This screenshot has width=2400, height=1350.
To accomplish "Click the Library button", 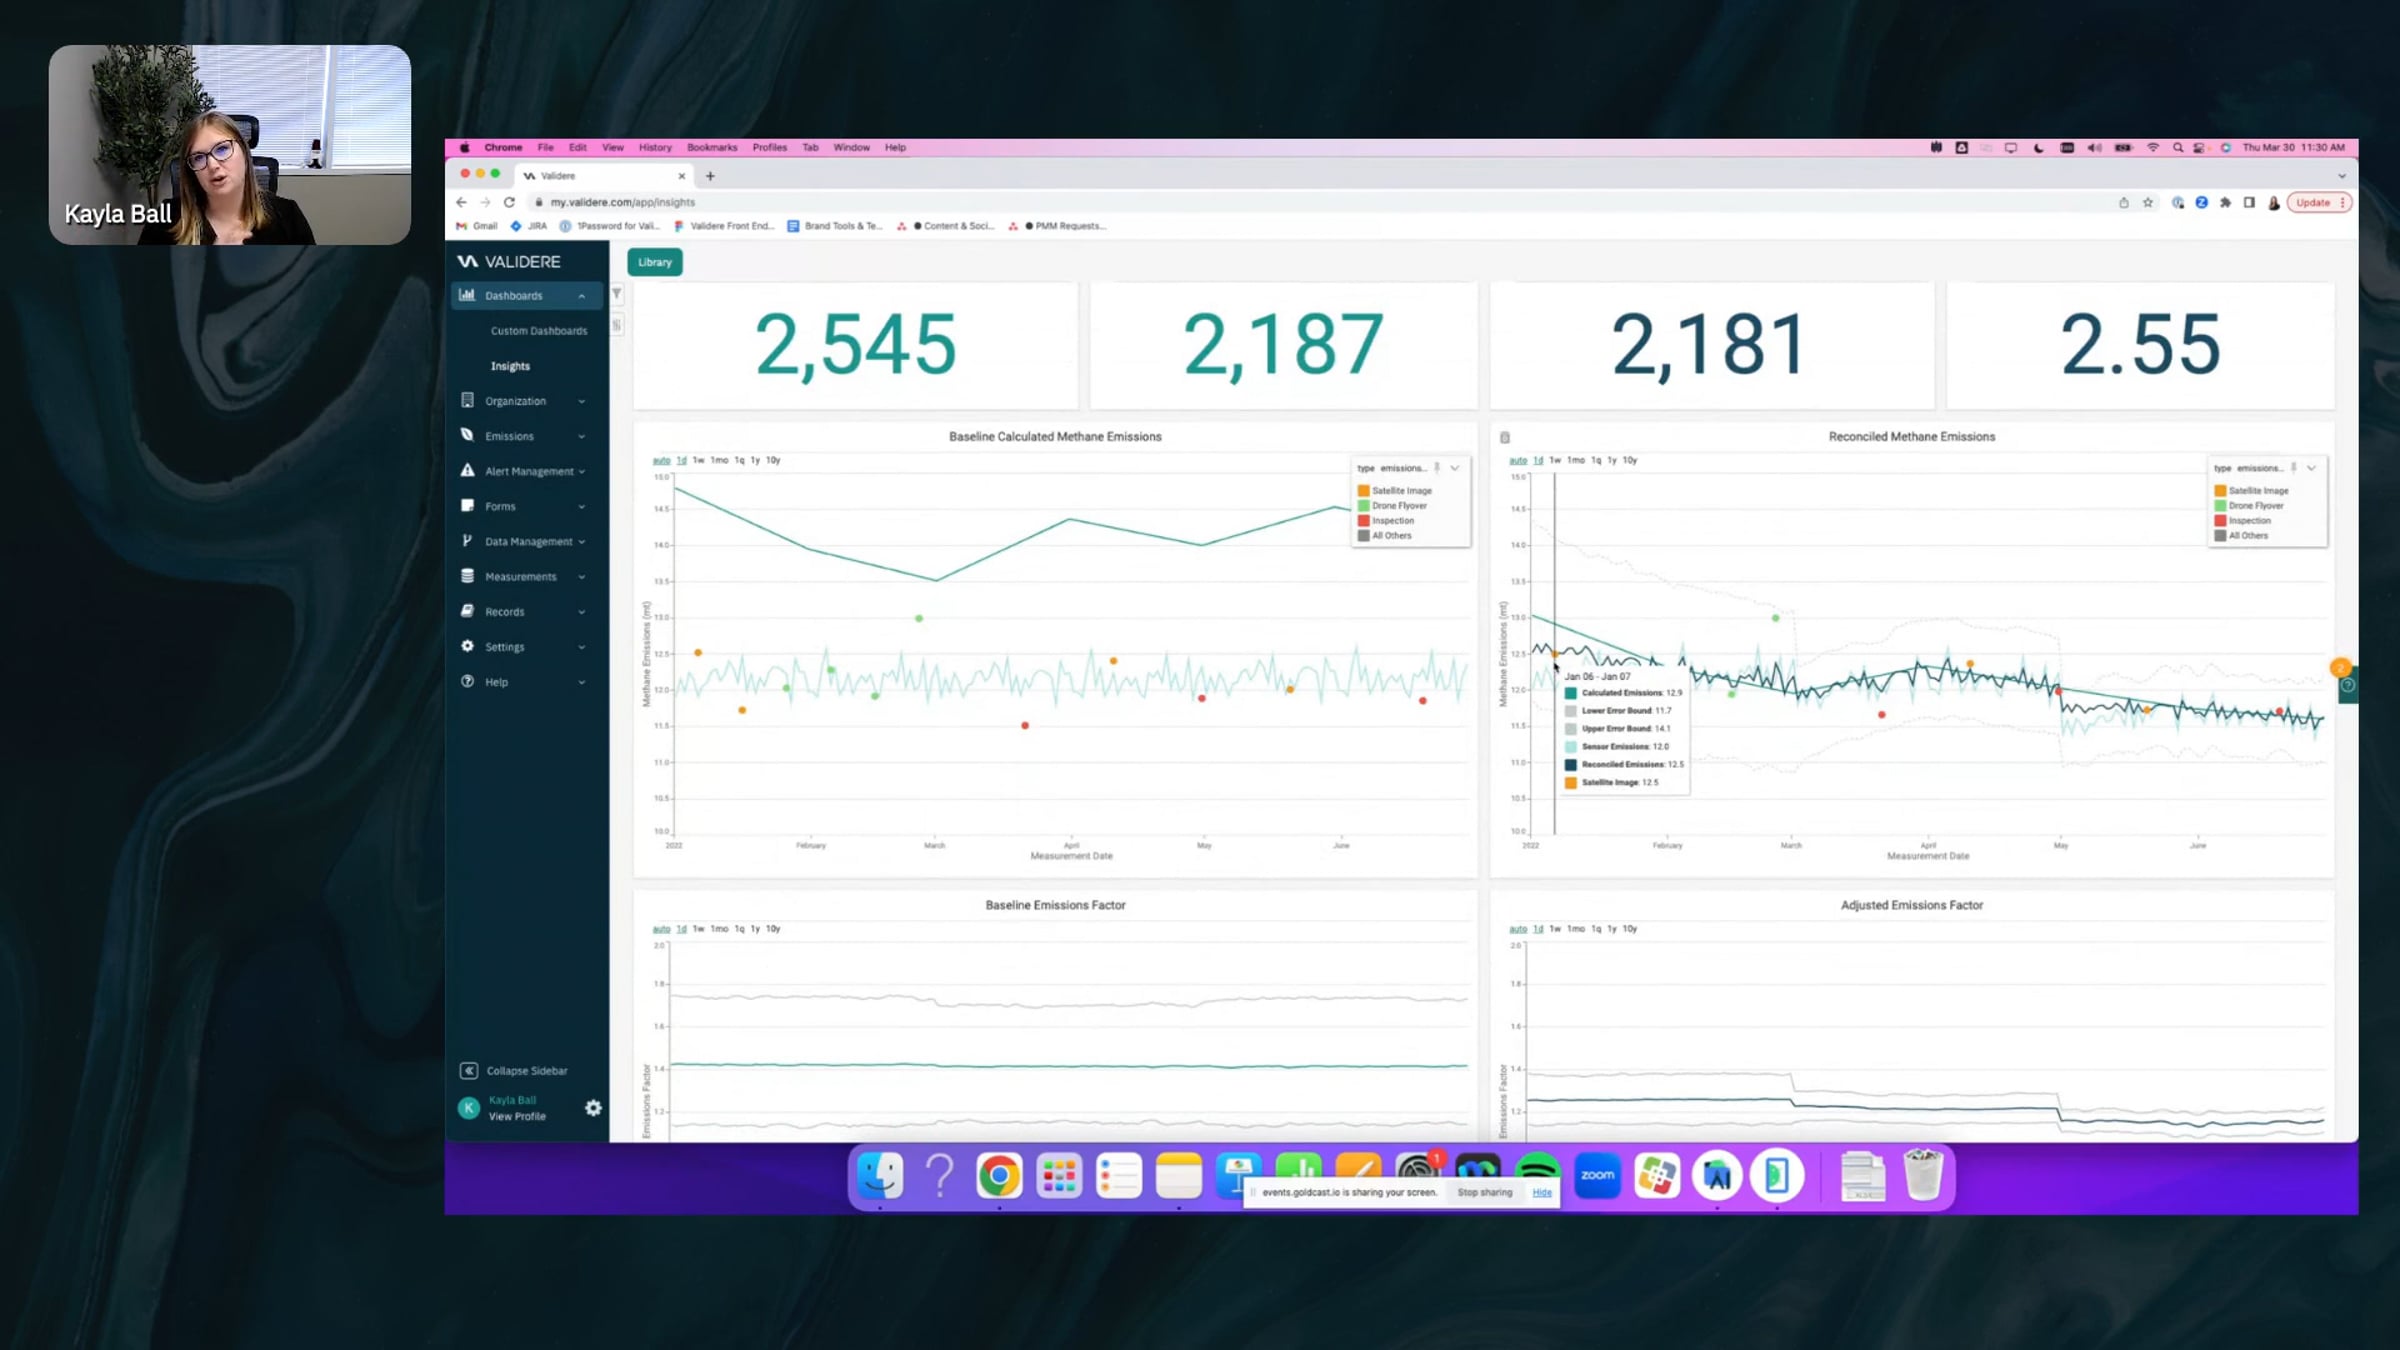I will (655, 262).
